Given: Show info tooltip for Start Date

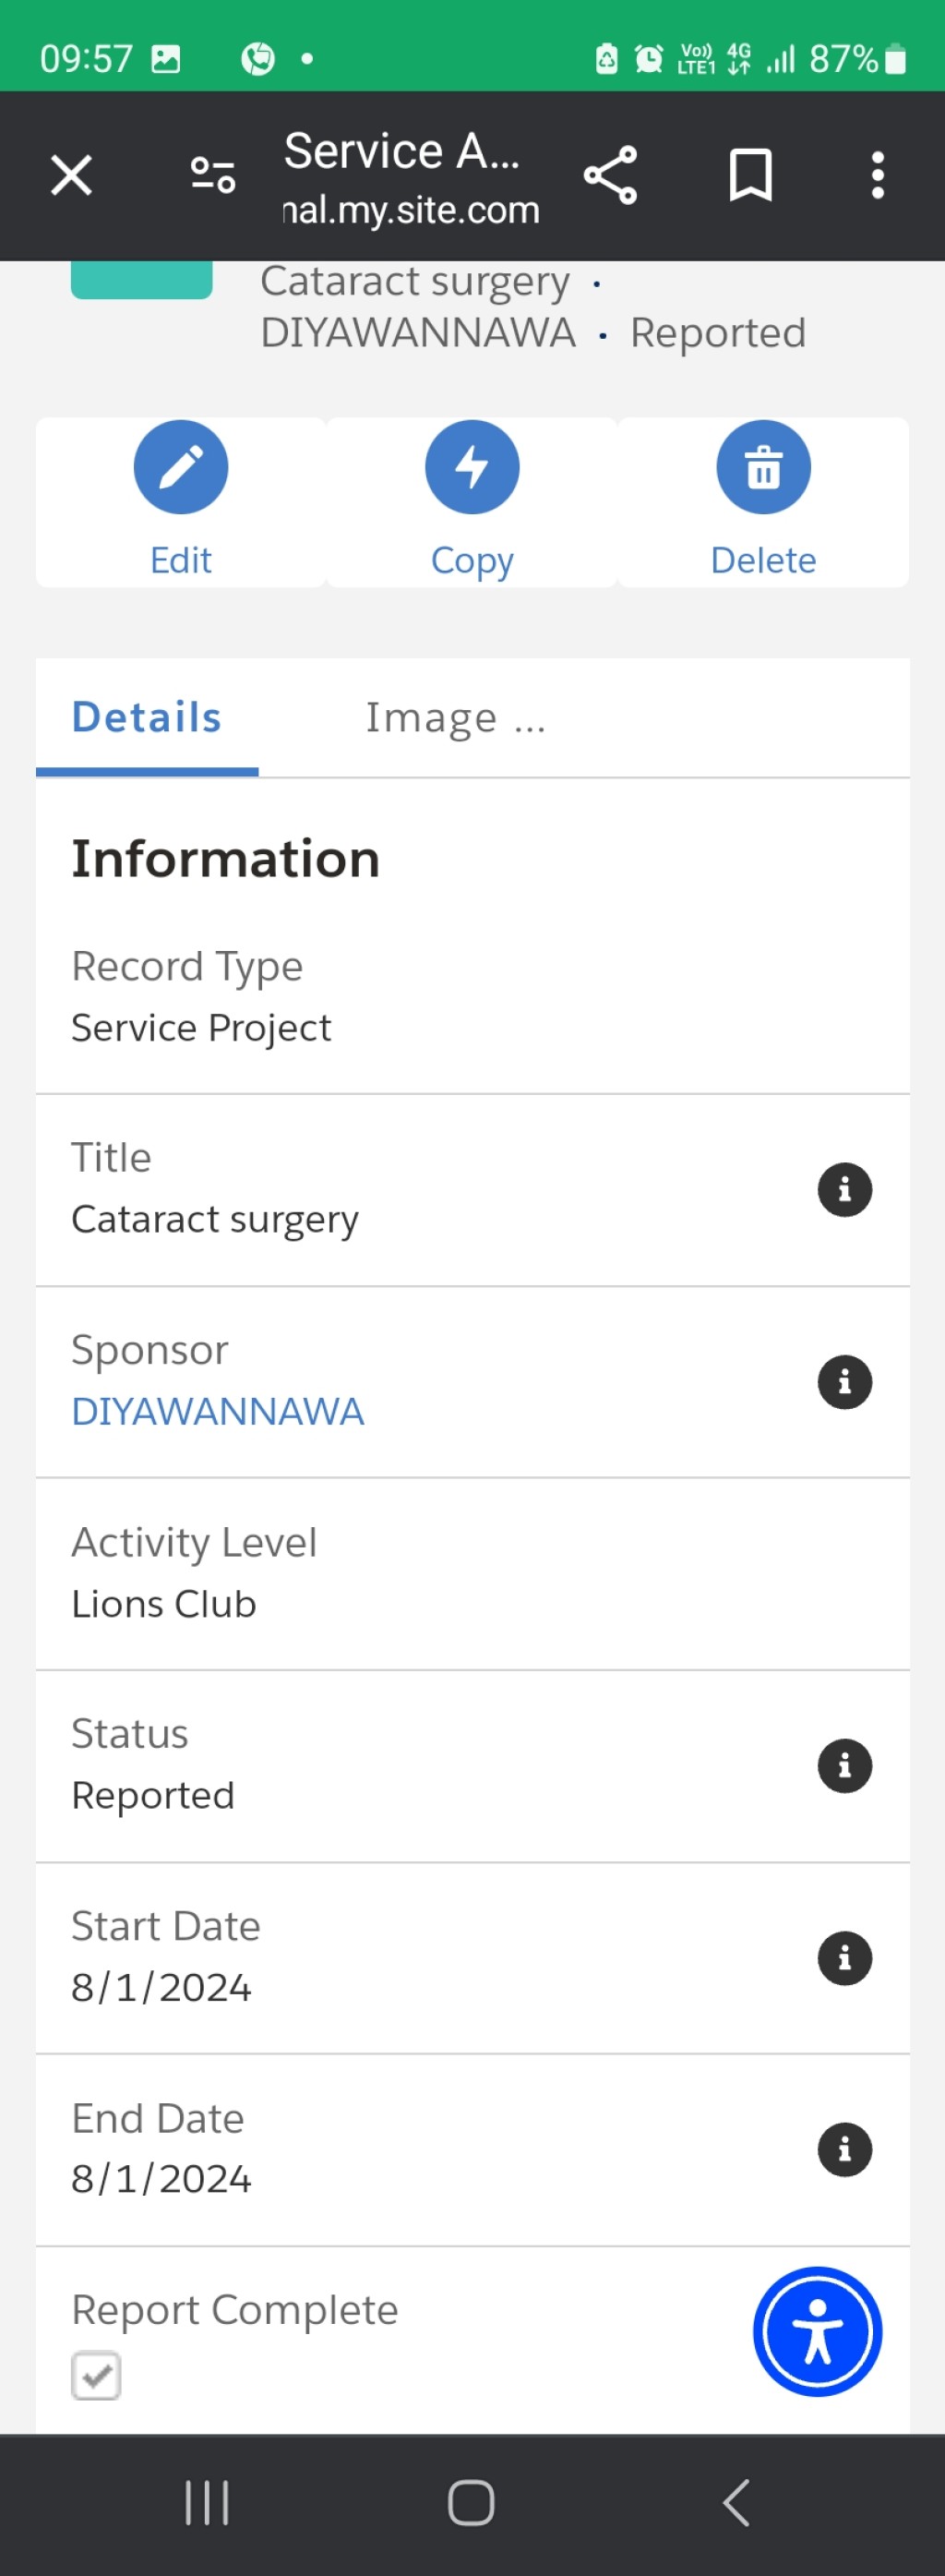Looking at the screenshot, I should tap(844, 1958).
